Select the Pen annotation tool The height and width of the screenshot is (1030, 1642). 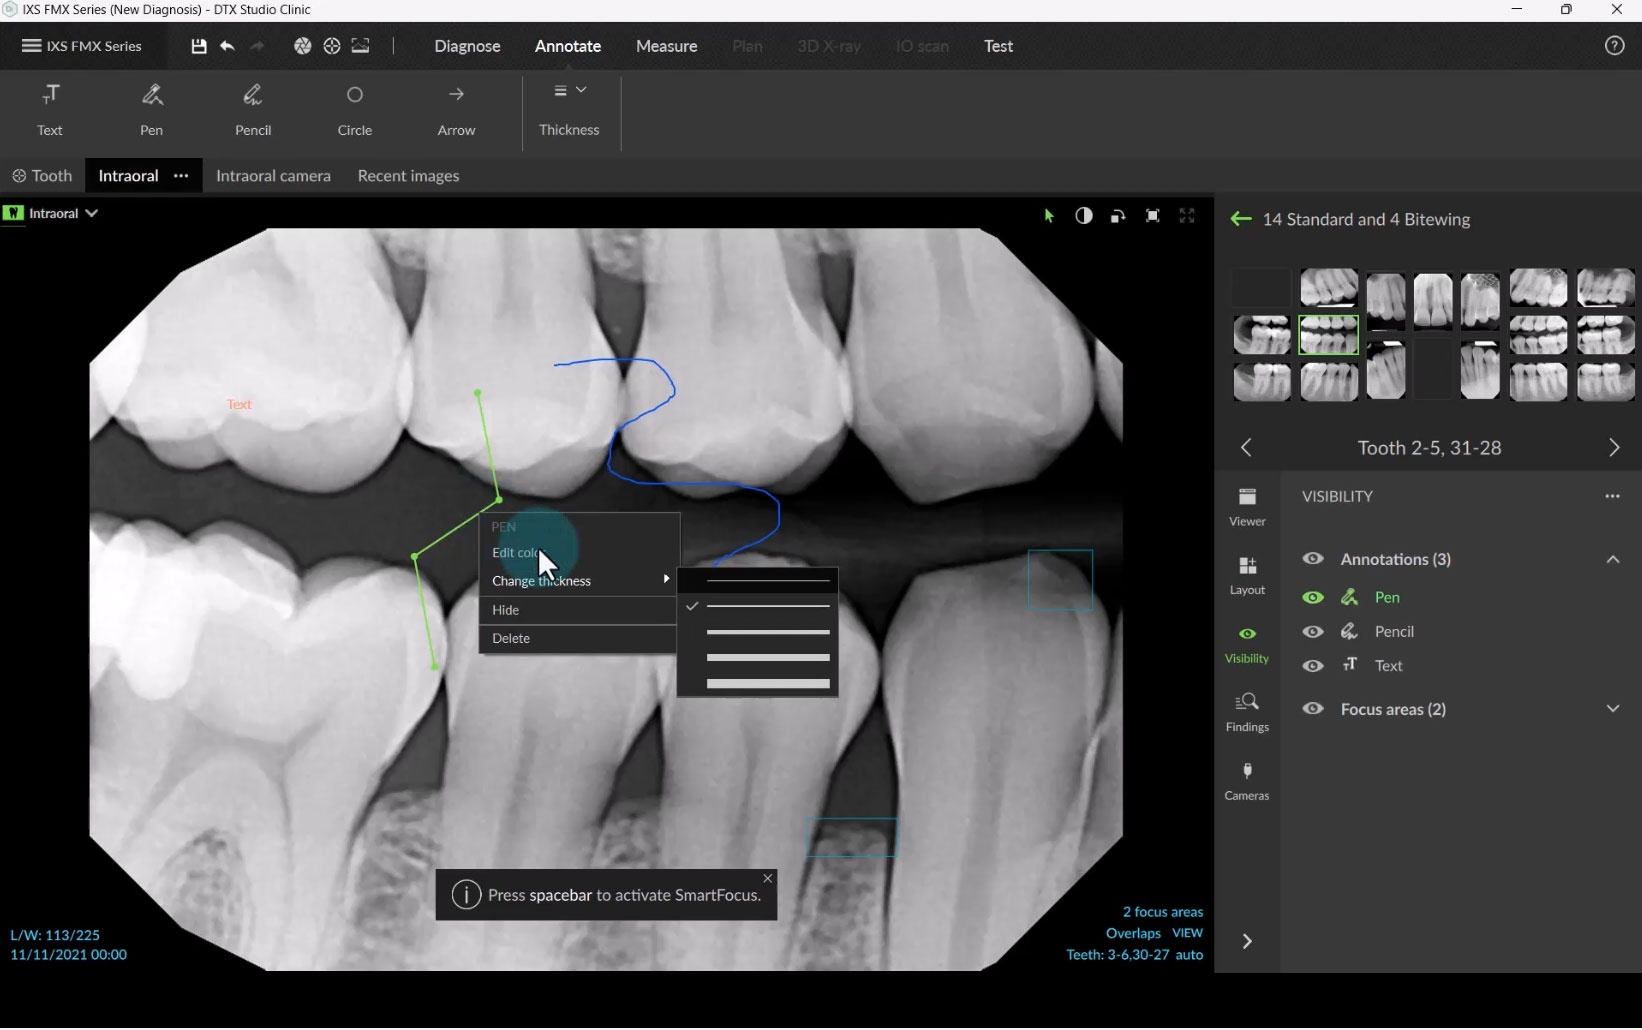coord(152,109)
